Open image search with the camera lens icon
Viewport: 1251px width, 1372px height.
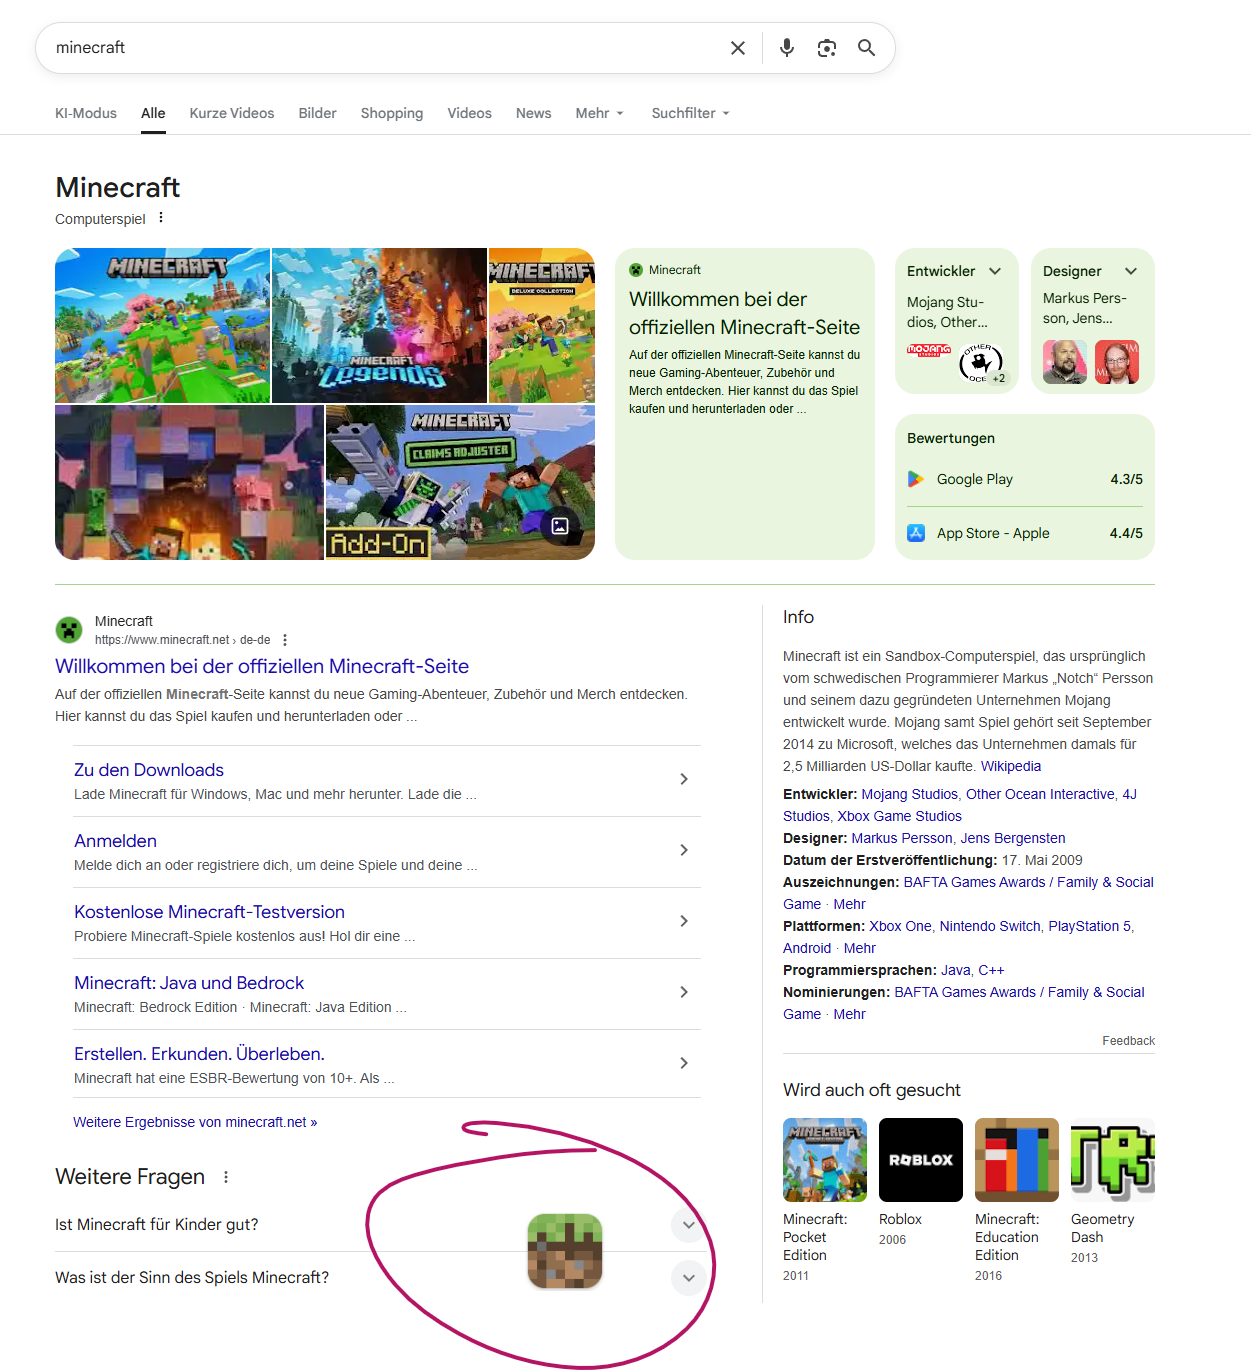point(827,48)
